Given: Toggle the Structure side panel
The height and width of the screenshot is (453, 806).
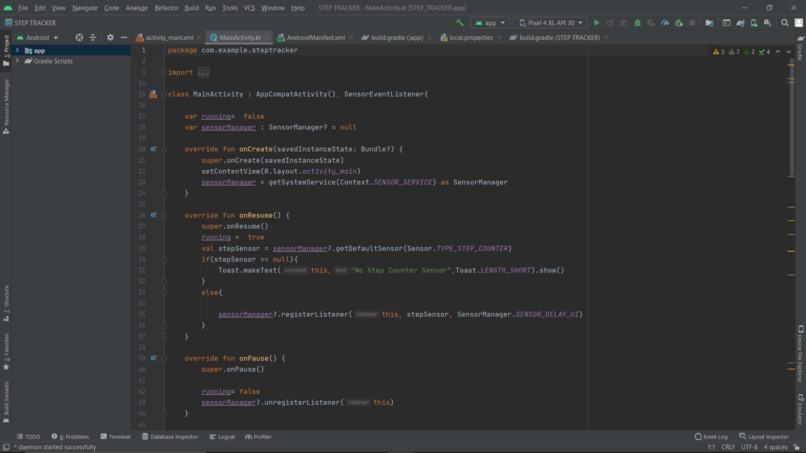Looking at the screenshot, I should pyautogui.click(x=6, y=303).
